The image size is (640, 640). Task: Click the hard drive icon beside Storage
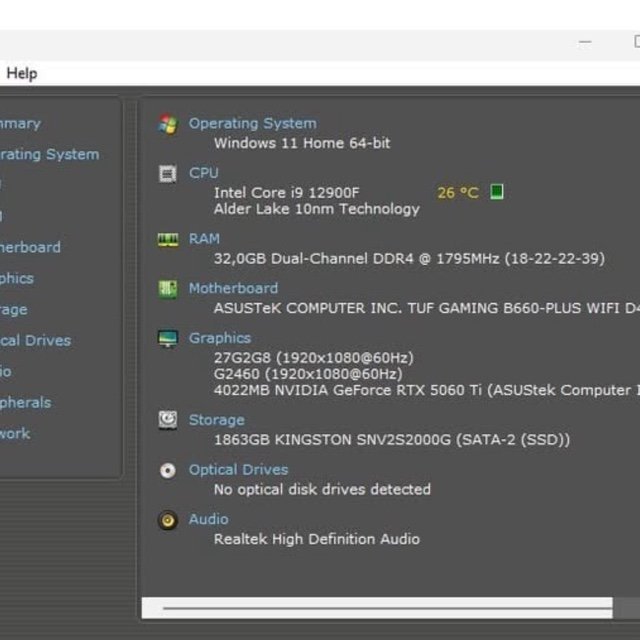point(168,420)
